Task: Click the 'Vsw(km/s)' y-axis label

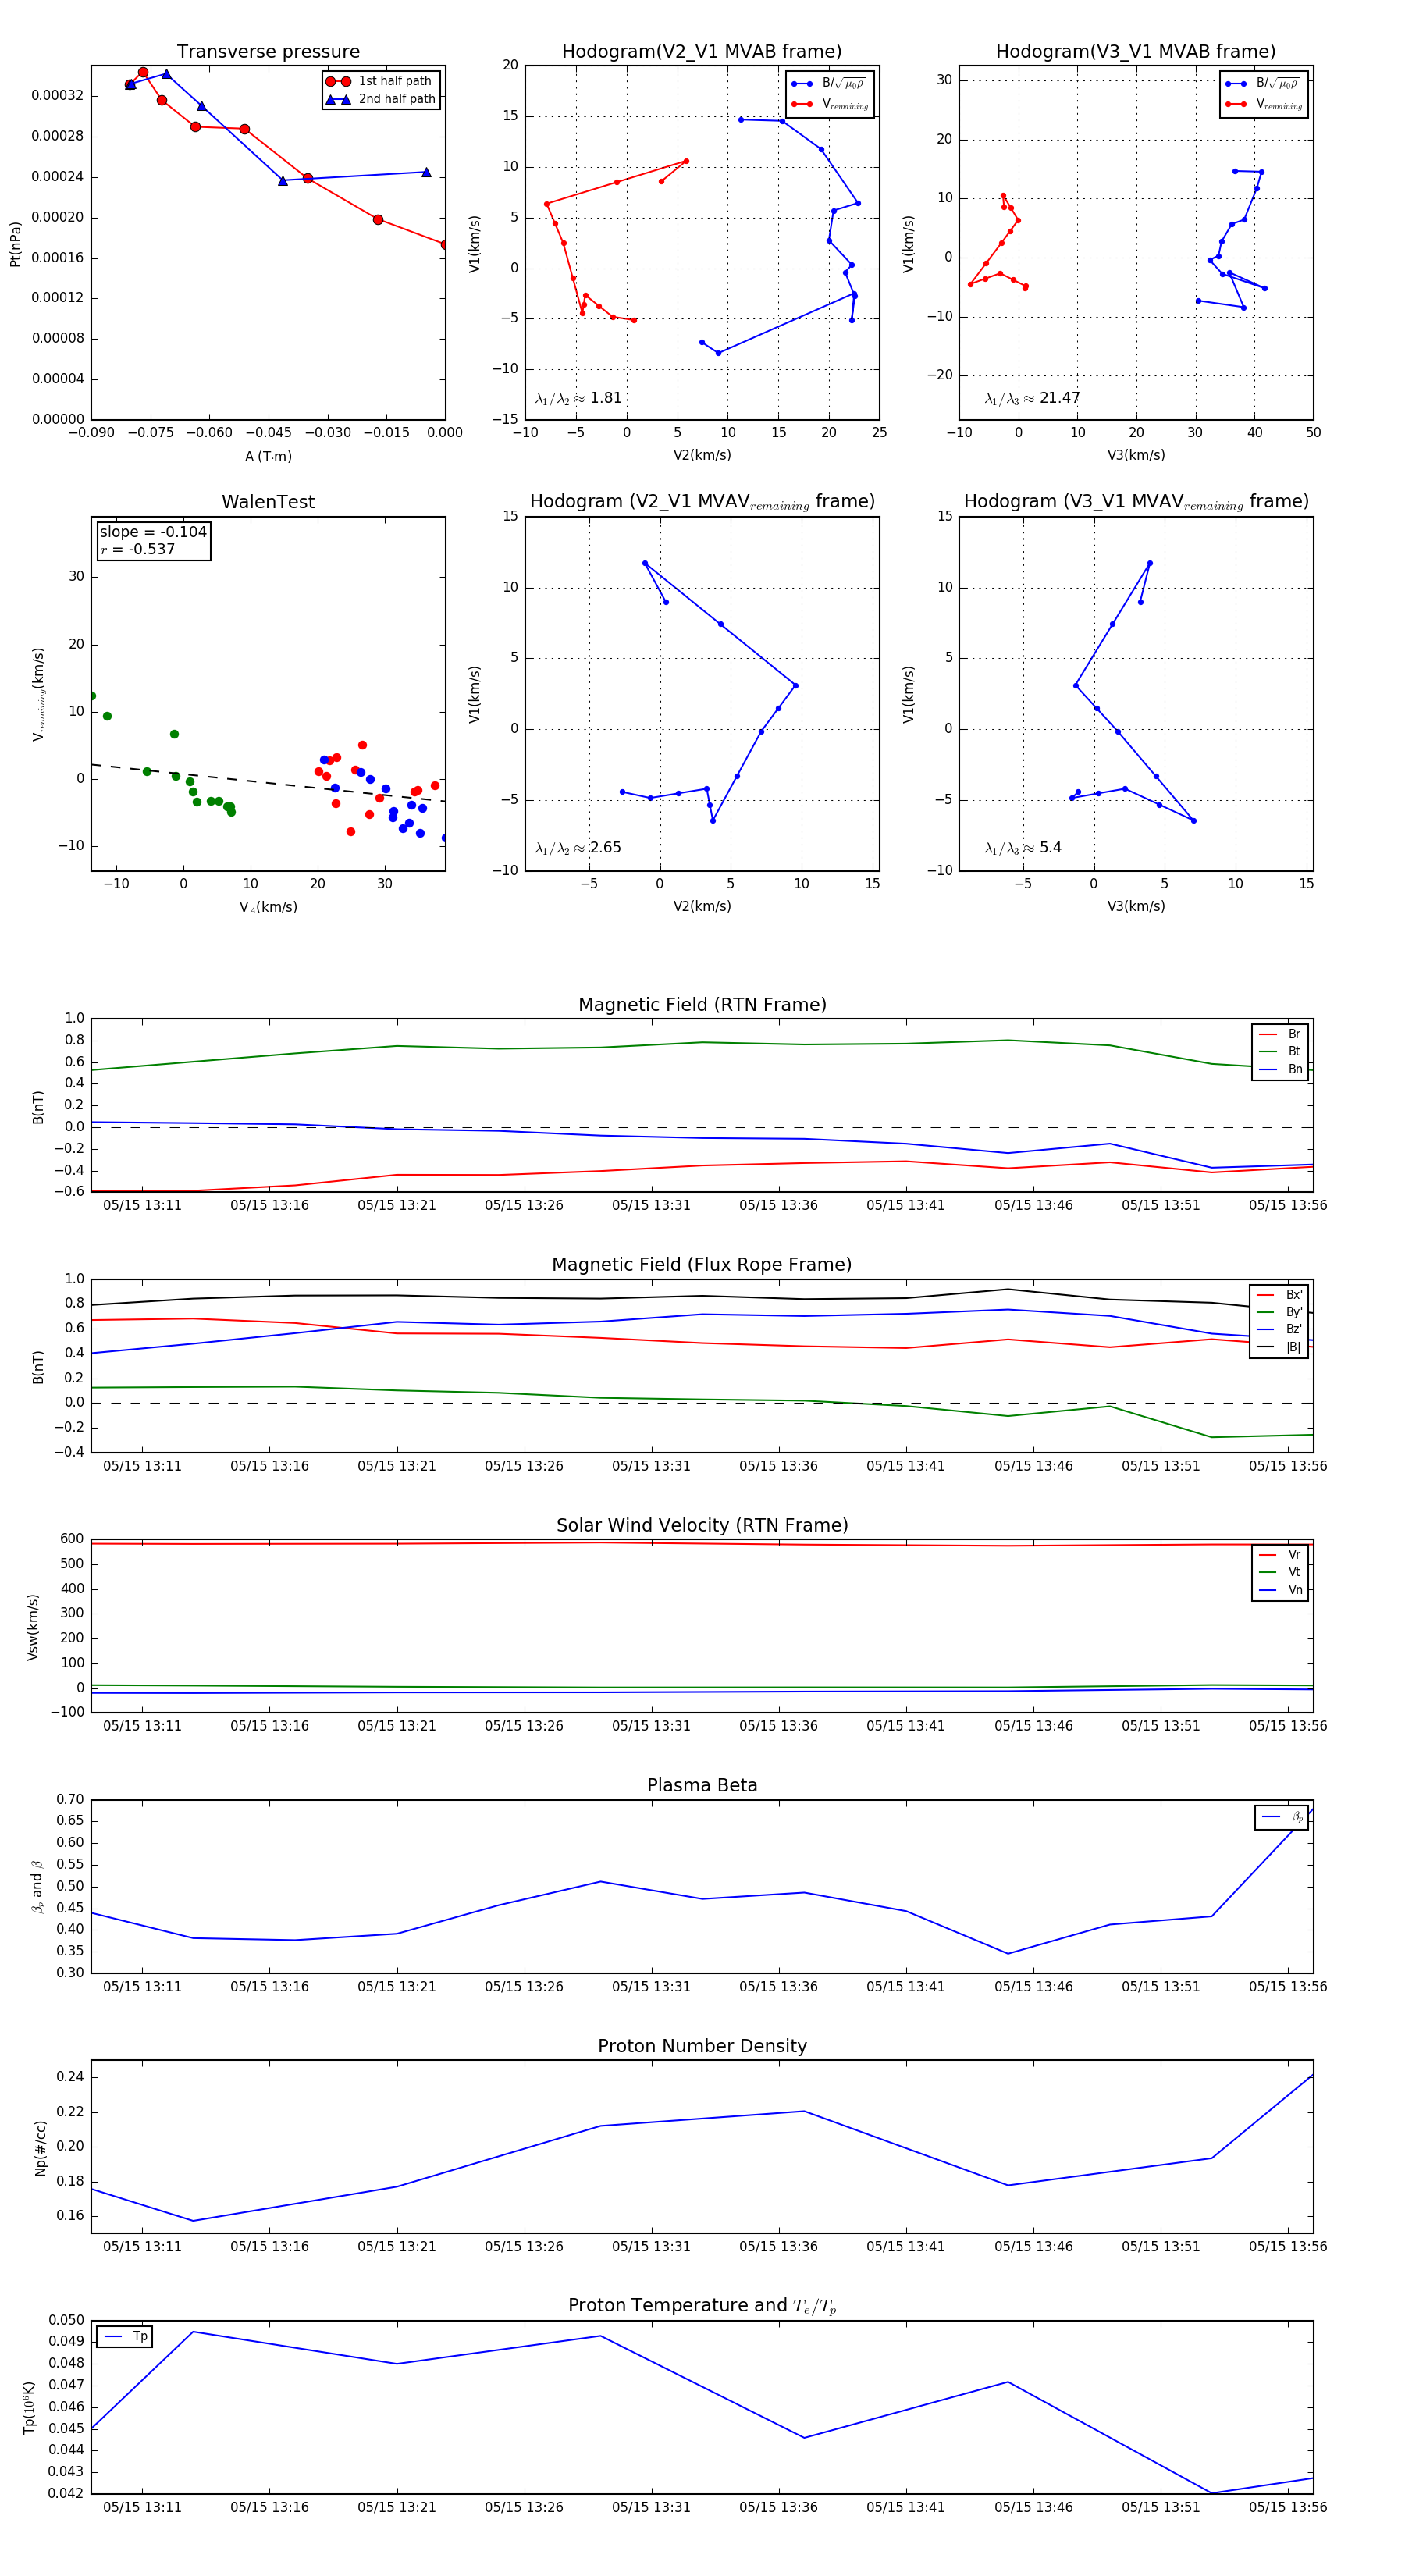Action: (32, 1627)
